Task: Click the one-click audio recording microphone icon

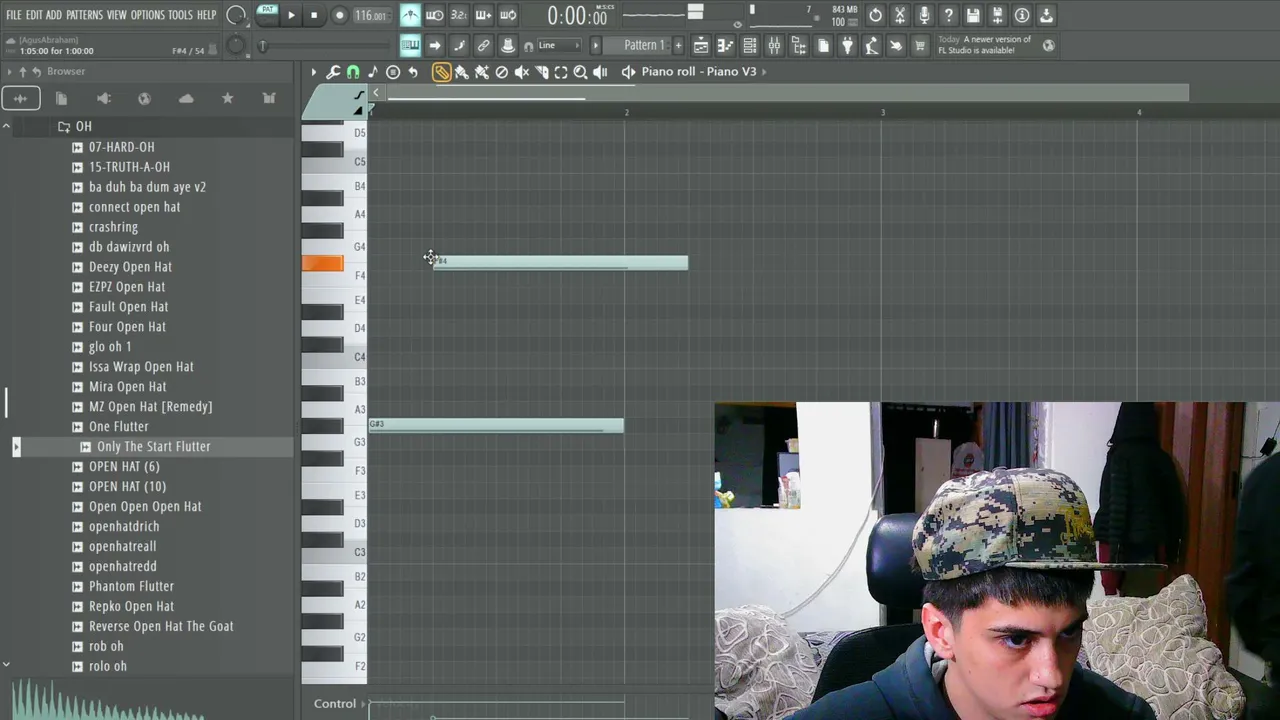Action: [x=924, y=15]
